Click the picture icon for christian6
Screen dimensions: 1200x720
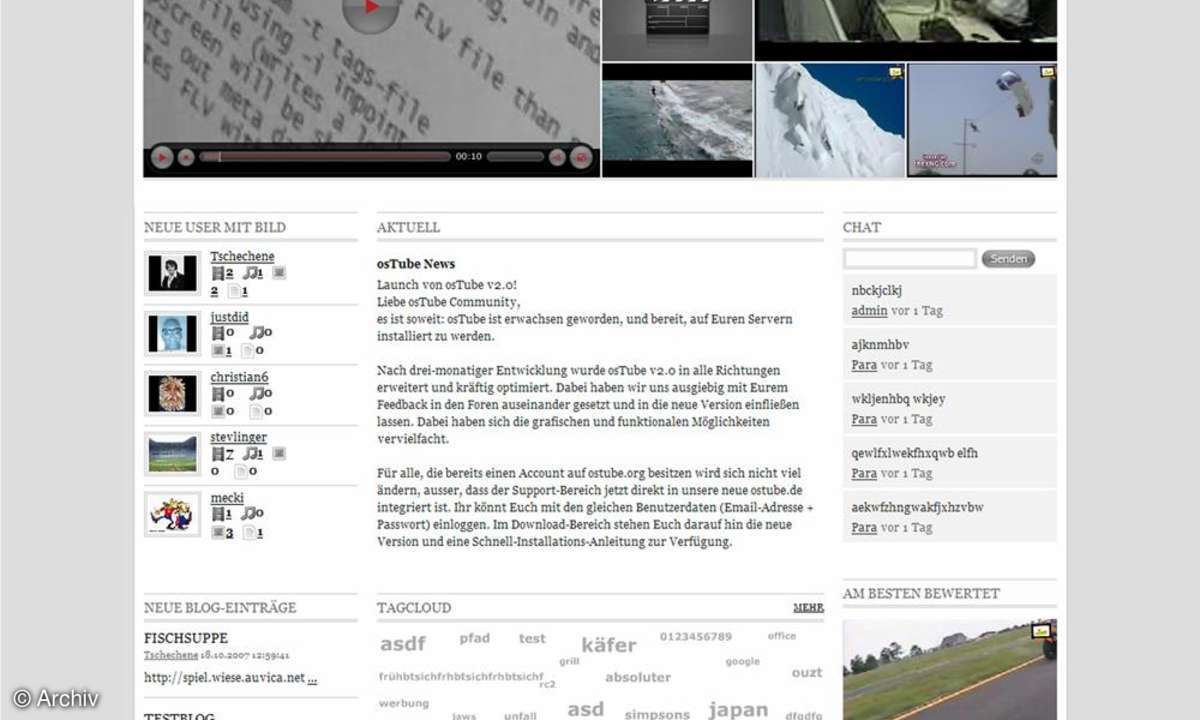point(218,411)
